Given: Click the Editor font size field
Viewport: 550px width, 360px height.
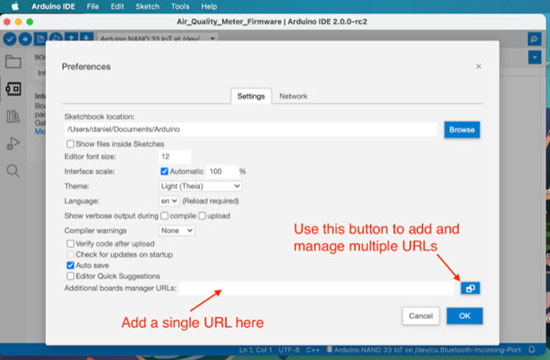Looking at the screenshot, I should 175,156.
